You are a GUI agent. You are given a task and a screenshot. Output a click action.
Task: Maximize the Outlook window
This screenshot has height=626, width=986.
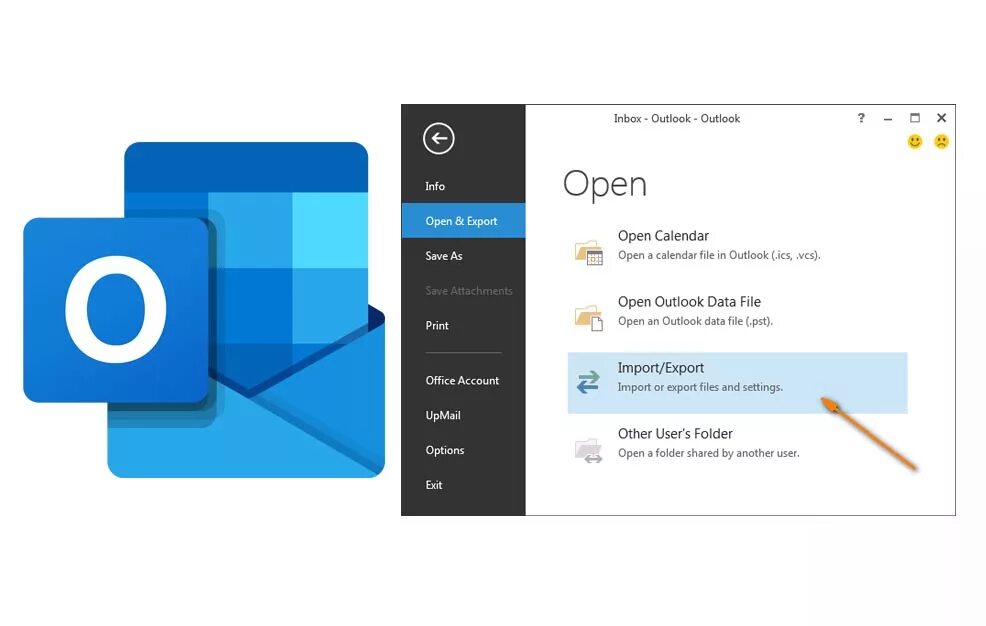pyautogui.click(x=915, y=118)
